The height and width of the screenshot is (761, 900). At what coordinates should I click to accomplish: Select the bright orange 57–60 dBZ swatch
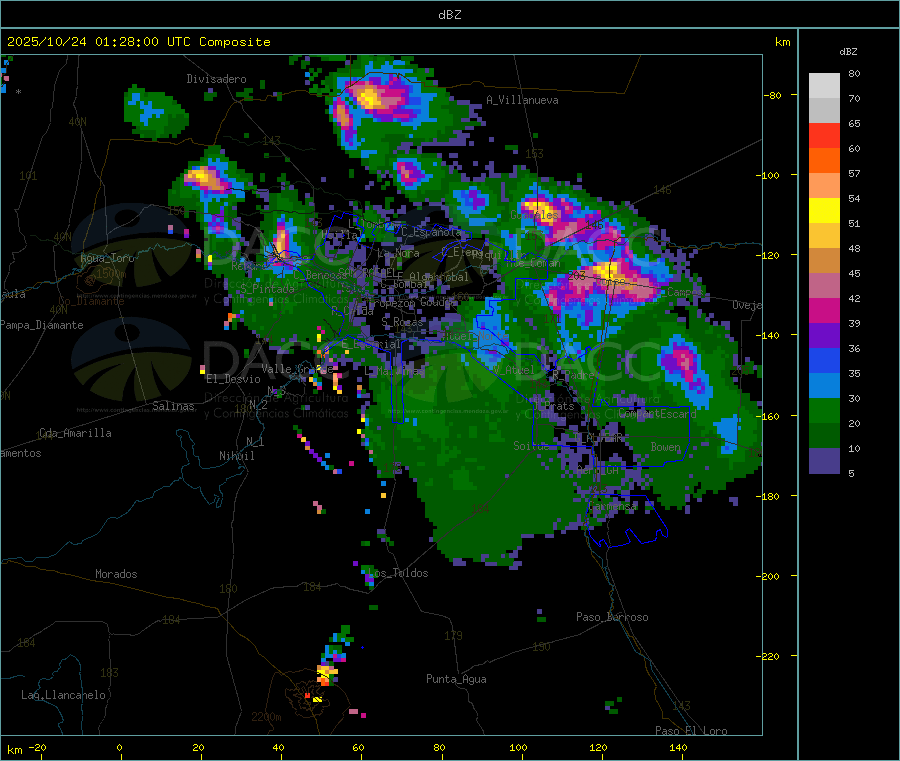(824, 161)
